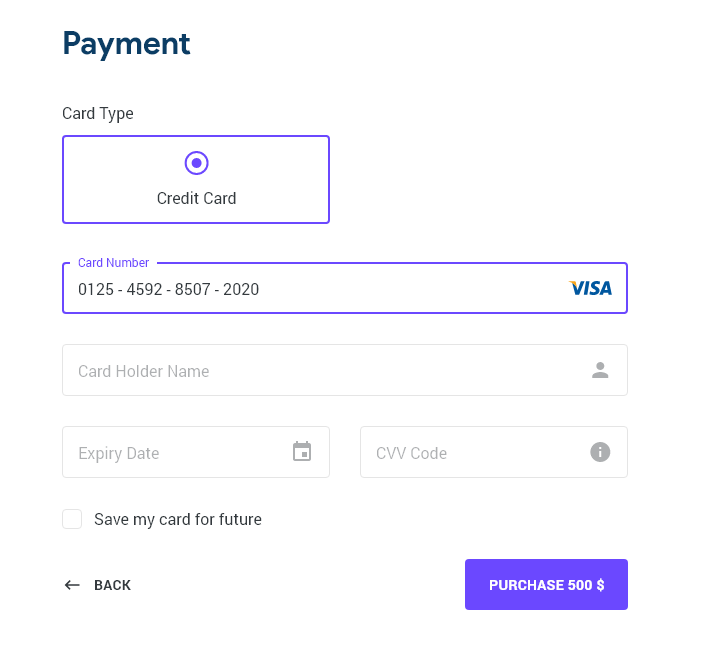Click the Save my card for future label
The height and width of the screenshot is (669, 702).
click(178, 519)
